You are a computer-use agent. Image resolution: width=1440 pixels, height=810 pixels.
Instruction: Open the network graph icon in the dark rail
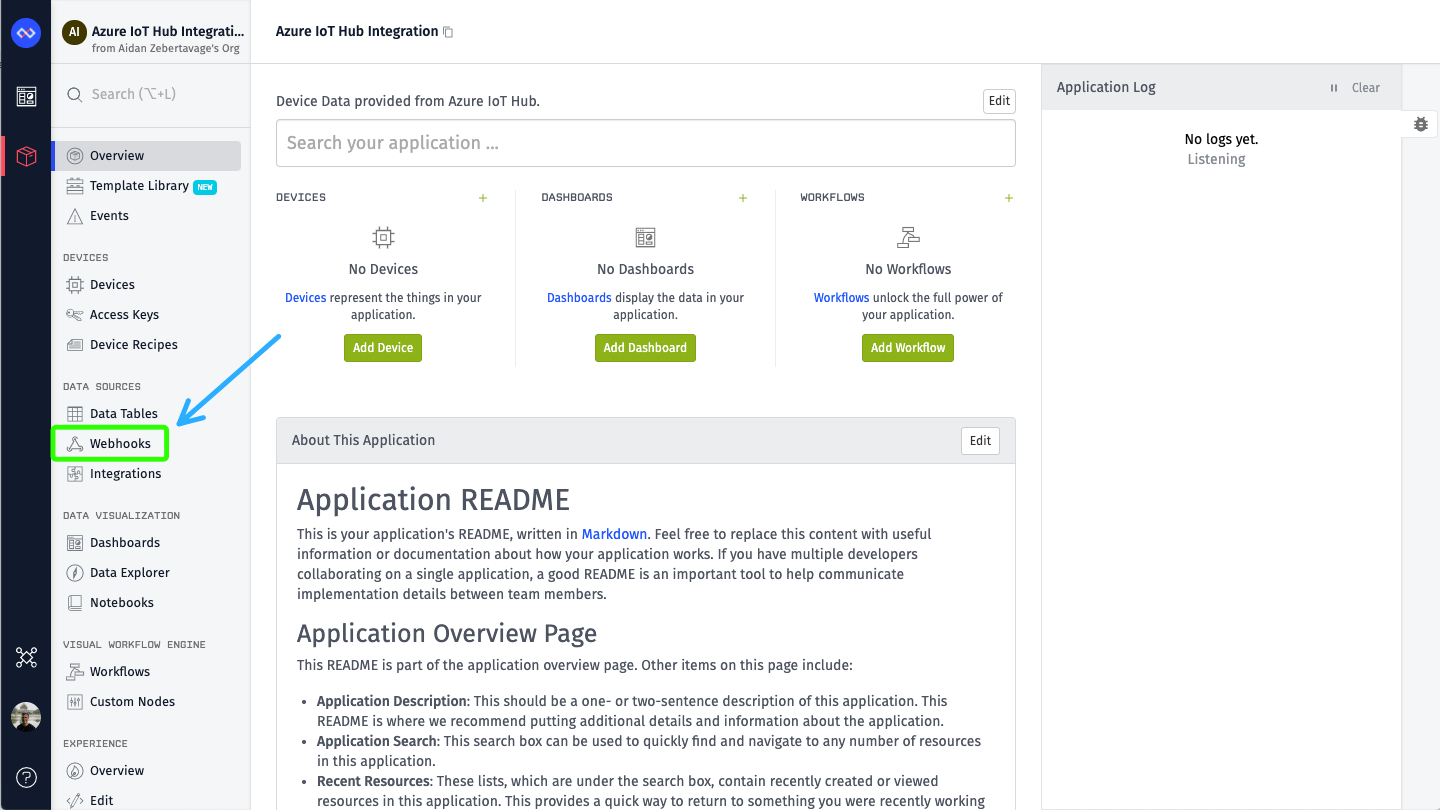(26, 657)
